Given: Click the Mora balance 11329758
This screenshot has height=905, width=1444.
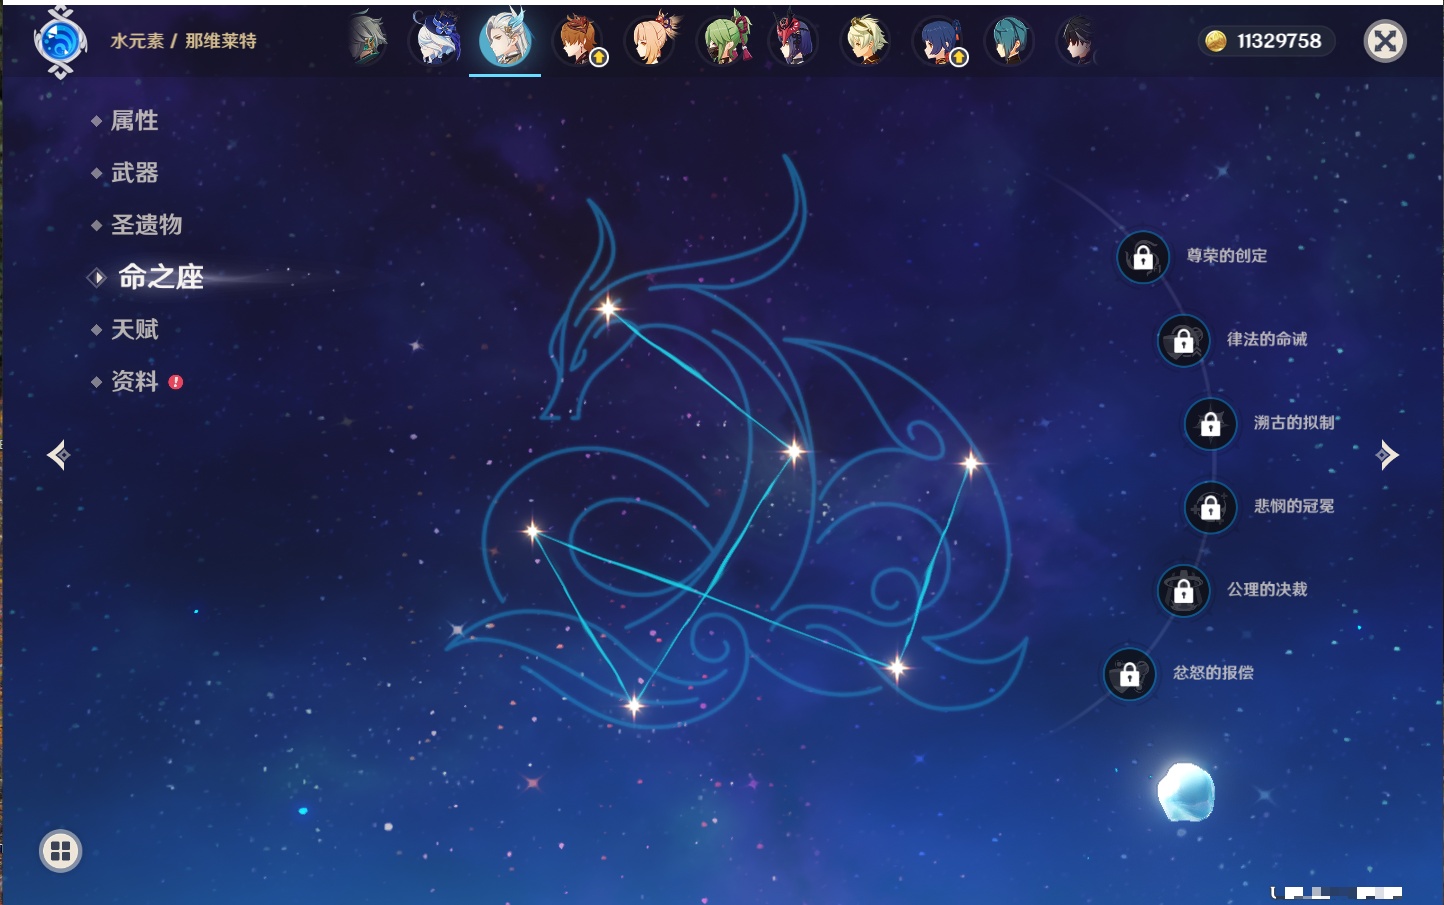Looking at the screenshot, I should coord(1279,41).
